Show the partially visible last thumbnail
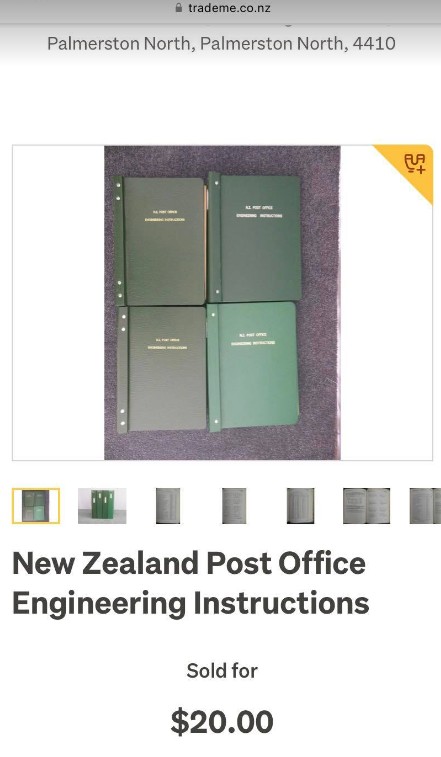441x757 pixels. [x=425, y=505]
